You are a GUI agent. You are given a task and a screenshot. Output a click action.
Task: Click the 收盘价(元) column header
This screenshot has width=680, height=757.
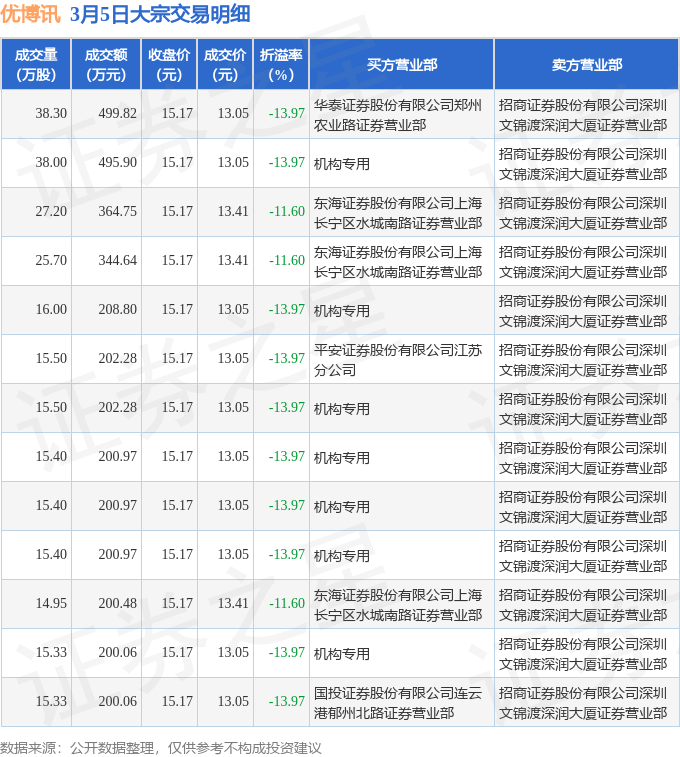tap(169, 65)
